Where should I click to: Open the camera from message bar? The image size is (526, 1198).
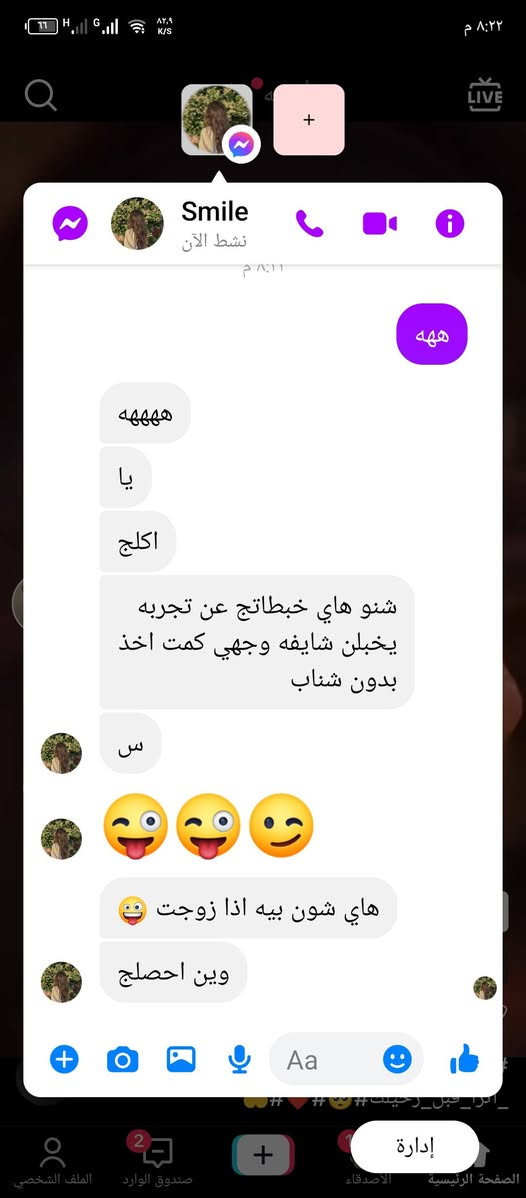(x=122, y=1060)
